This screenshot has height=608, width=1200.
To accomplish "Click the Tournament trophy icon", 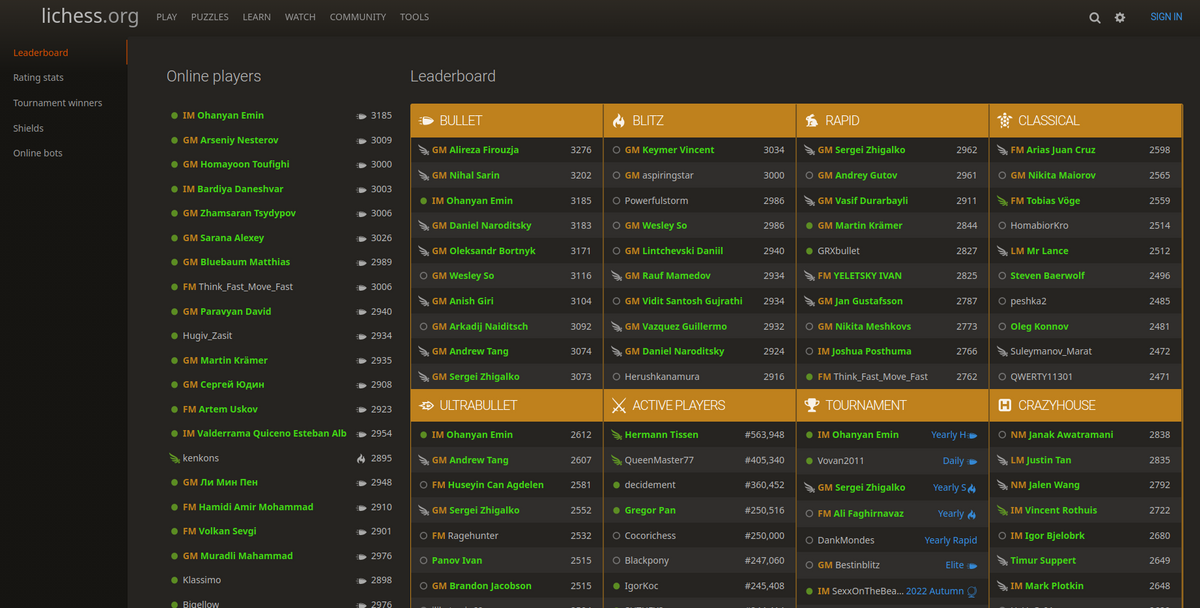I will point(812,406).
